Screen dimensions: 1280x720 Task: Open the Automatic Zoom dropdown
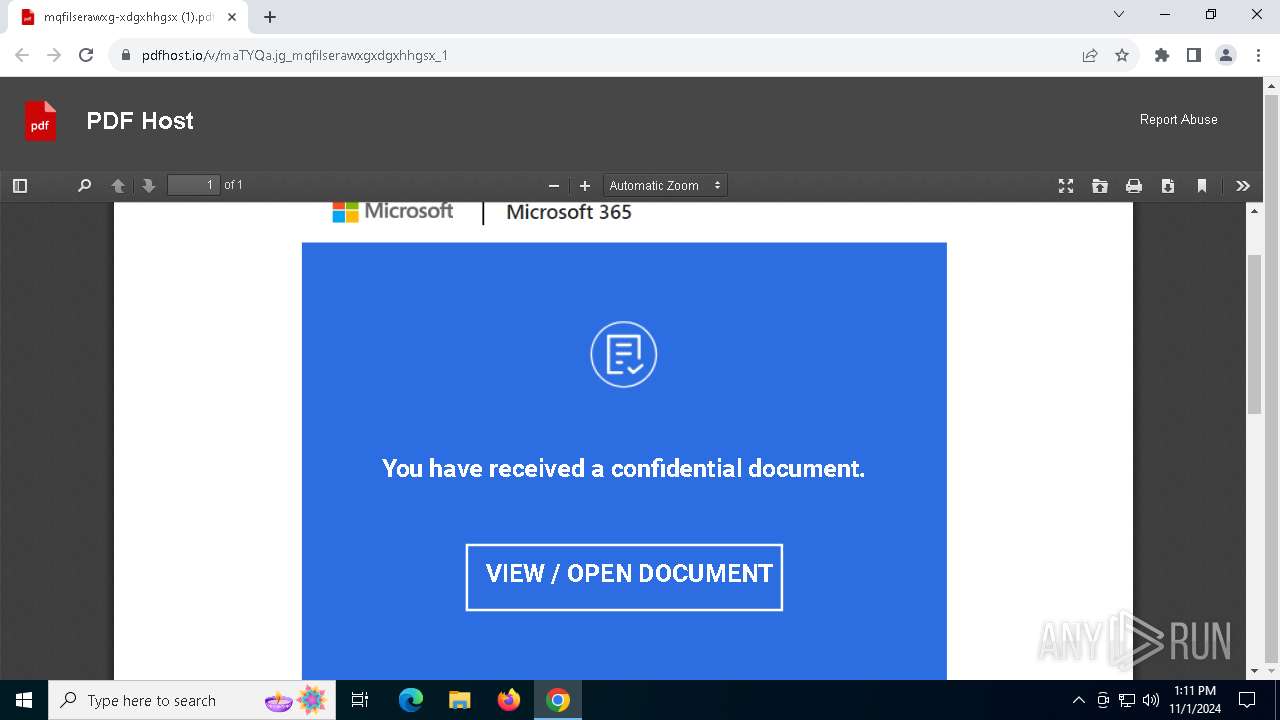[x=665, y=186]
